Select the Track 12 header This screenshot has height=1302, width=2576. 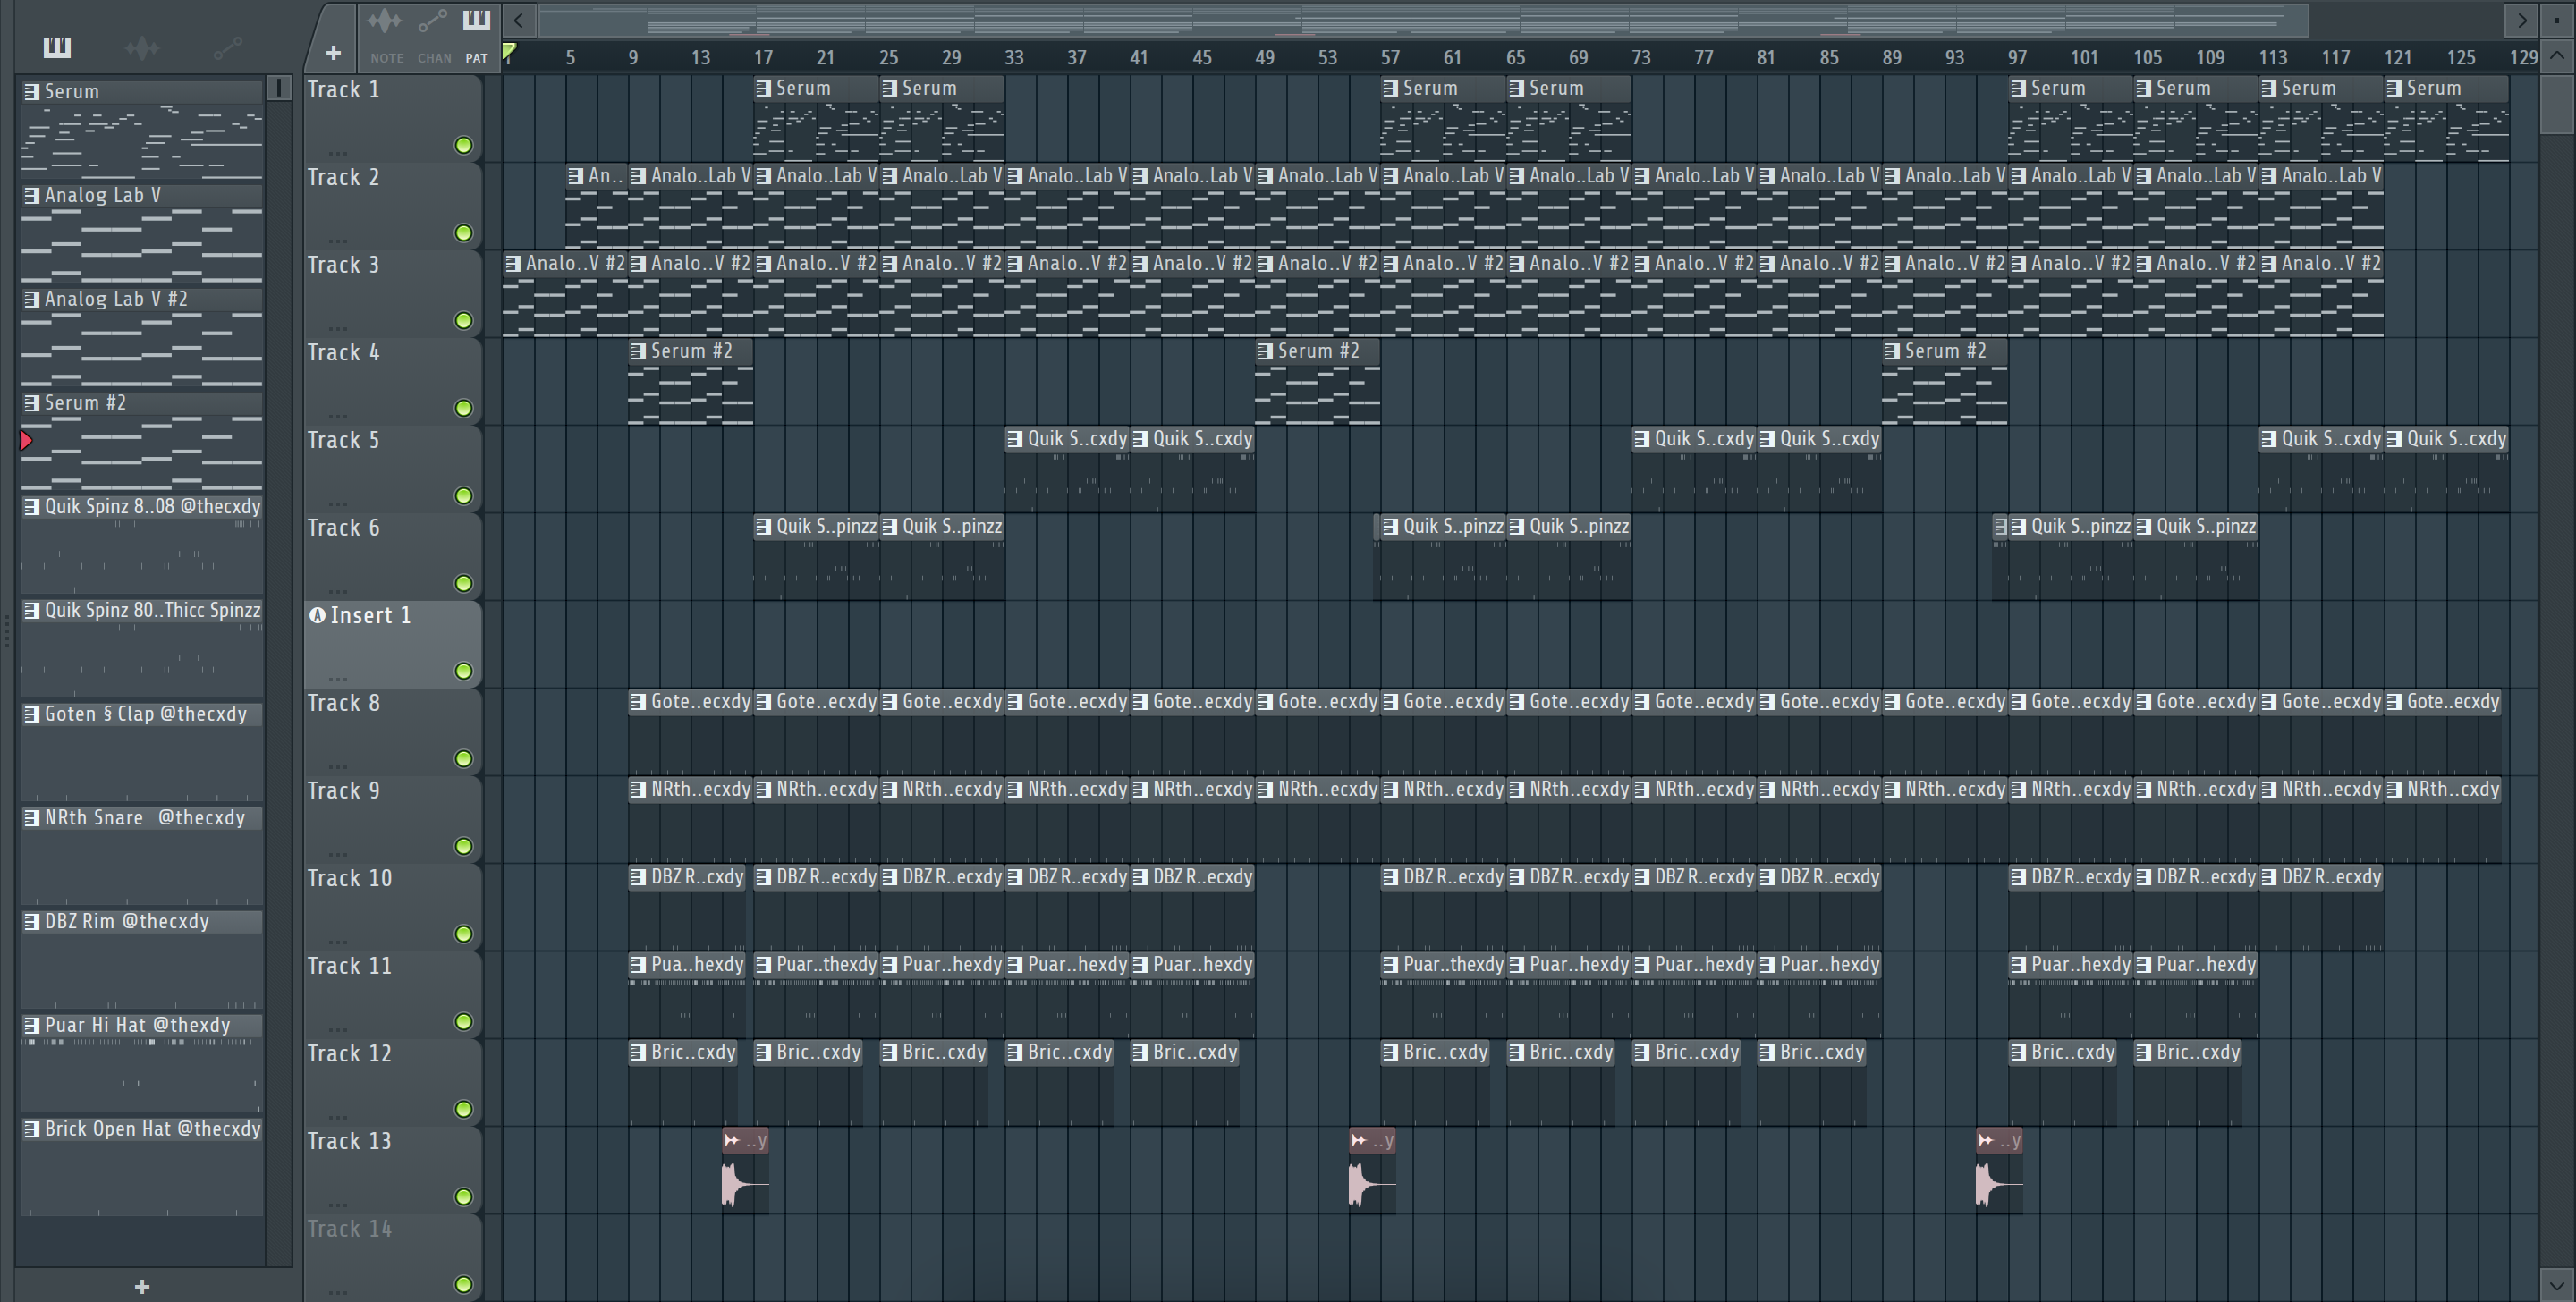tap(392, 1083)
